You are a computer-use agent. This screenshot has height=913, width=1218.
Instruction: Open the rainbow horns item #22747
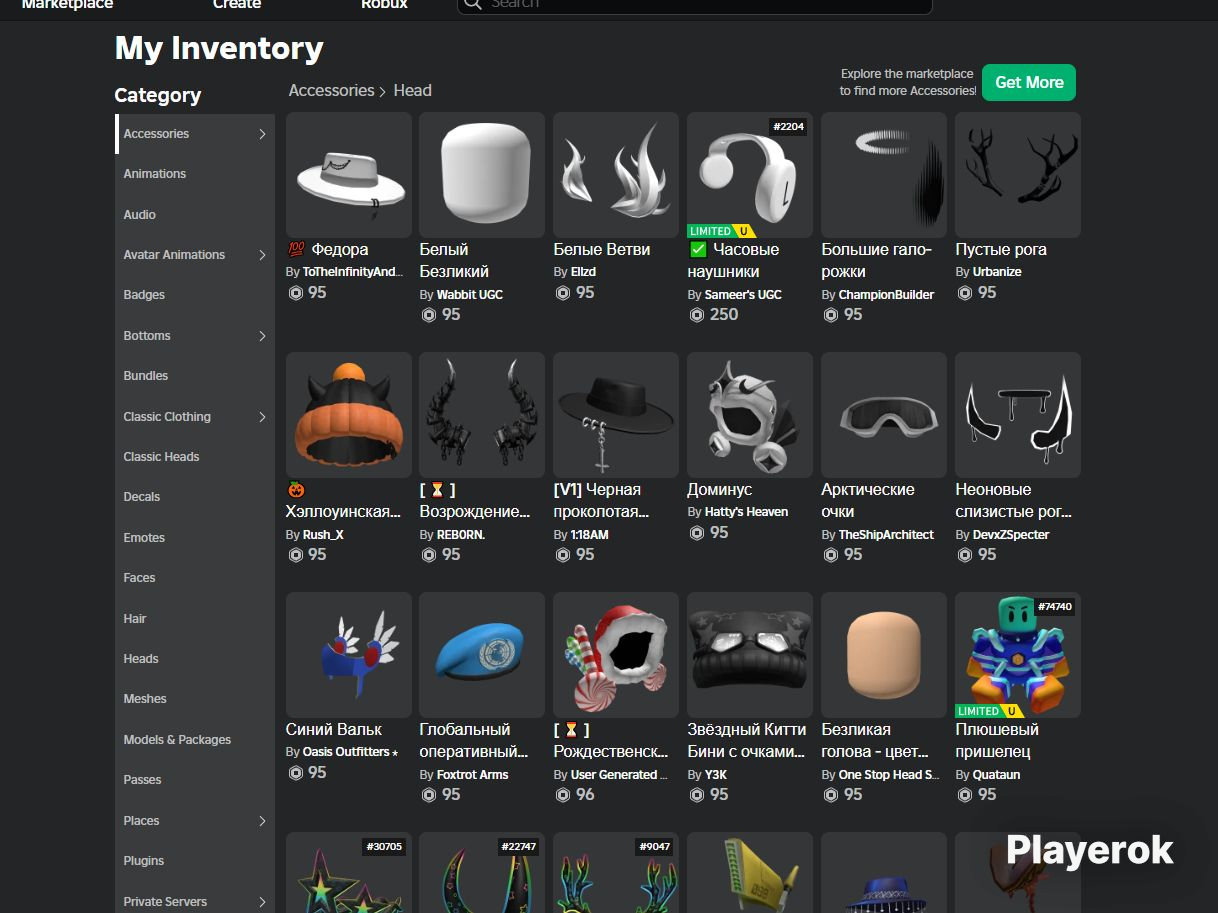[x=482, y=872]
